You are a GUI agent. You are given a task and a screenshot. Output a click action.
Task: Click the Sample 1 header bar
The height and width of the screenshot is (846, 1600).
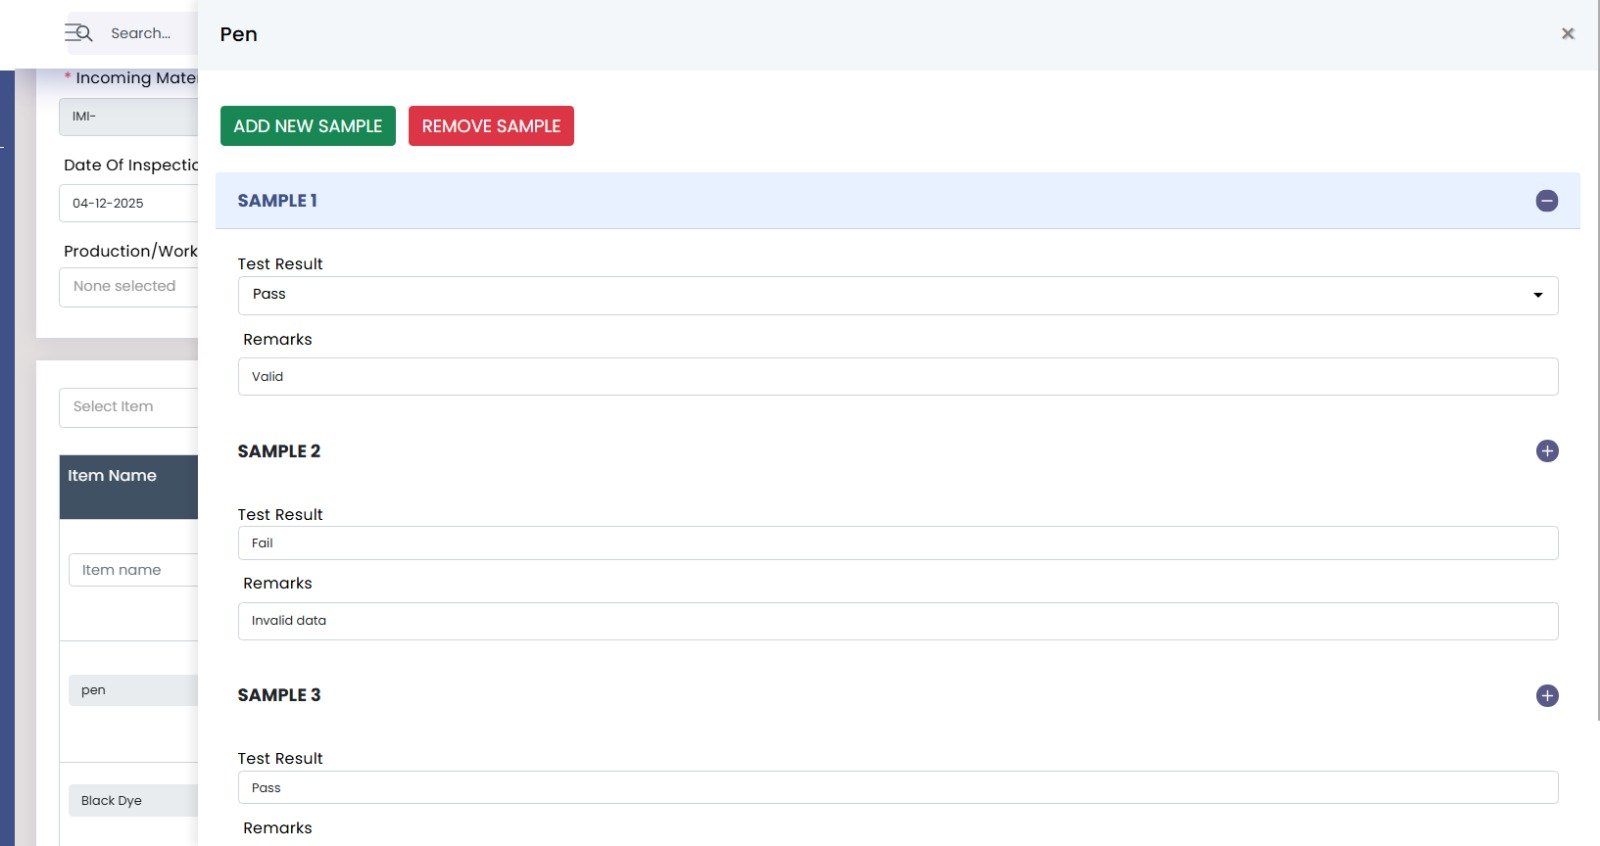click(x=880, y=201)
